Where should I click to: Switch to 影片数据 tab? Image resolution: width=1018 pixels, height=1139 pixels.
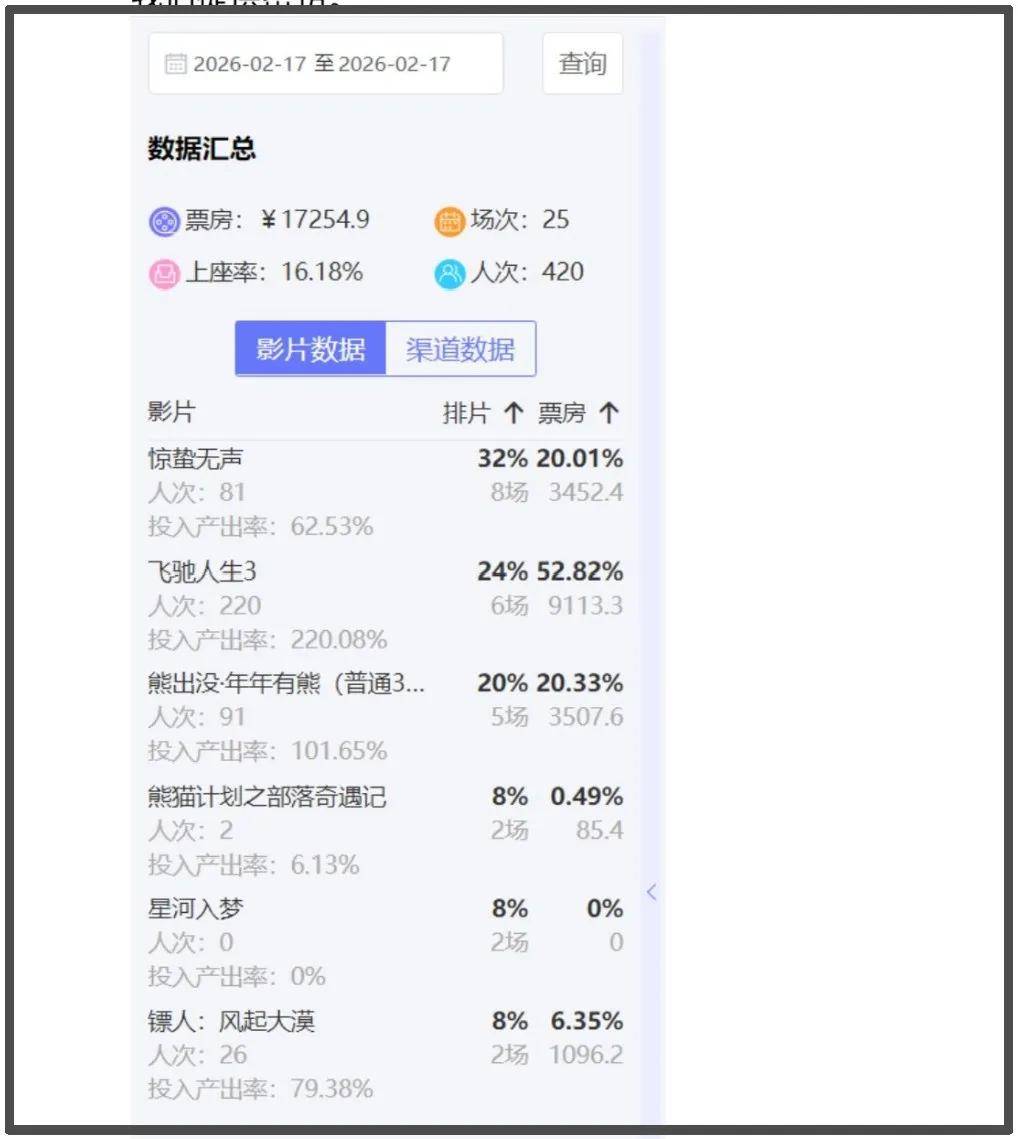click(x=311, y=349)
